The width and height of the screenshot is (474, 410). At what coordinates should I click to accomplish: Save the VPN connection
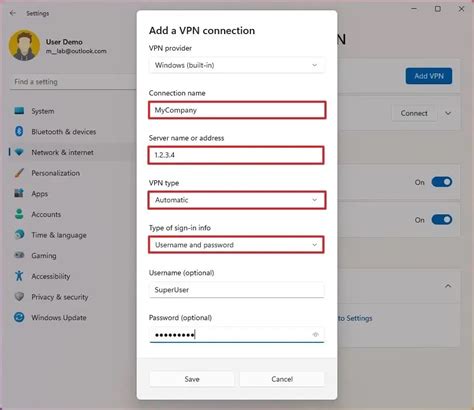pos(192,379)
